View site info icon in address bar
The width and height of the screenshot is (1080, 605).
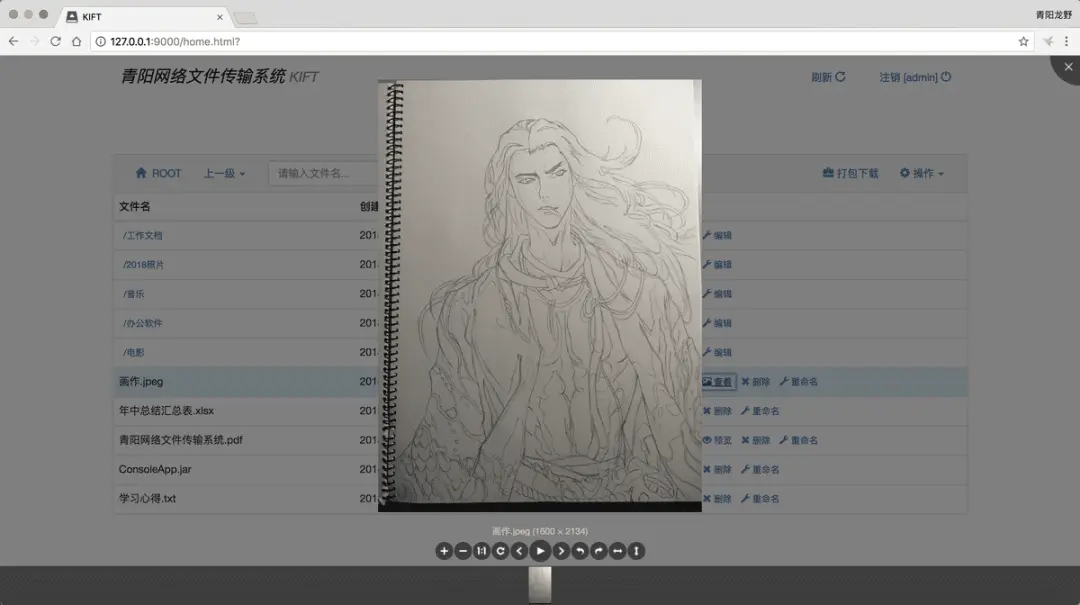[x=101, y=41]
